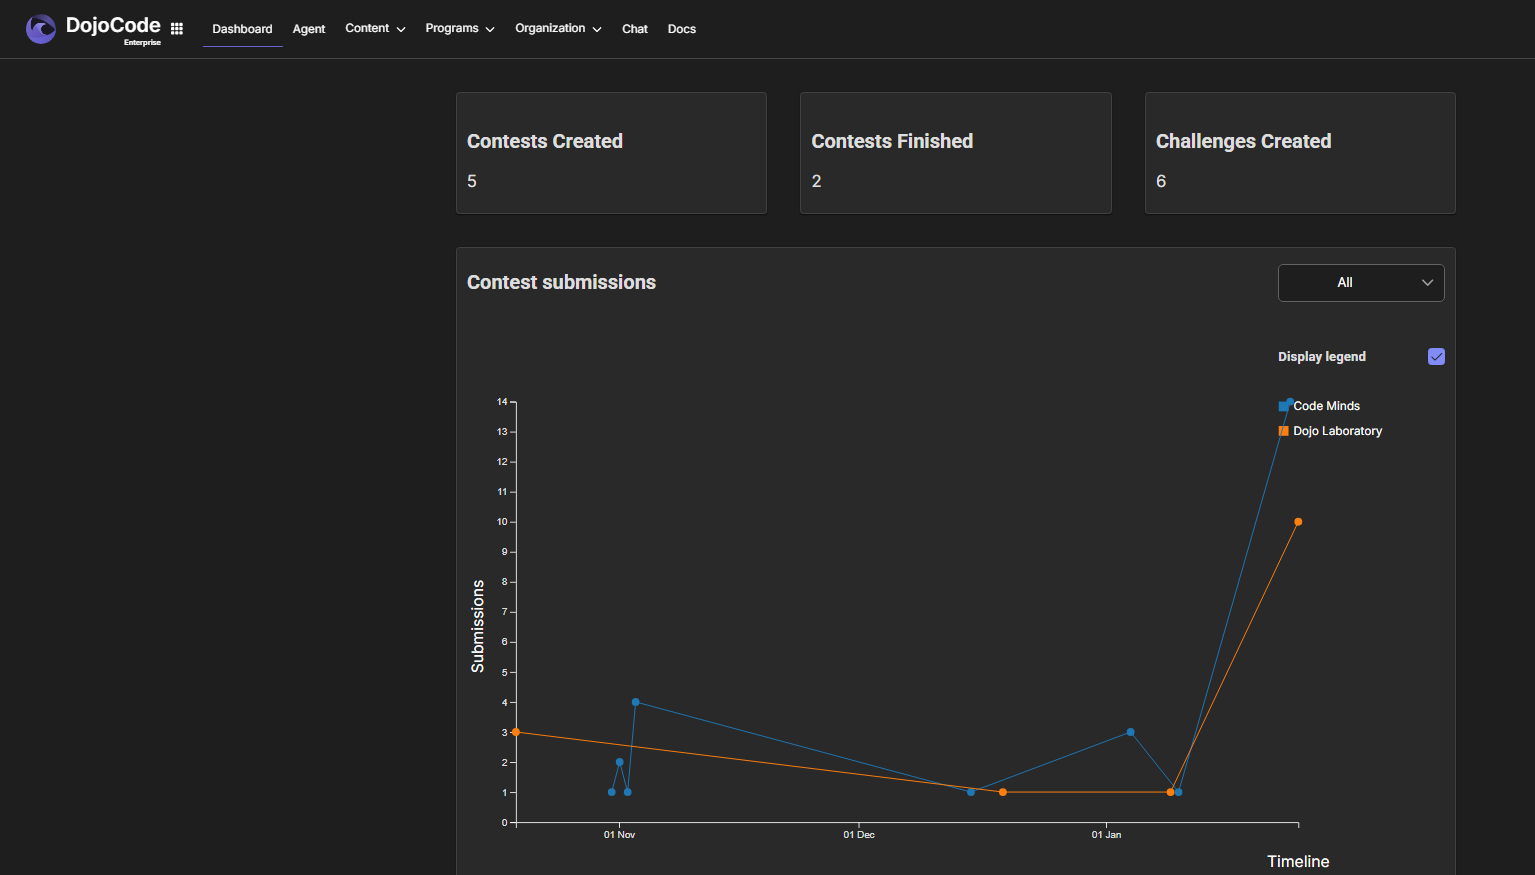Expand the Programs menu

coord(460,29)
